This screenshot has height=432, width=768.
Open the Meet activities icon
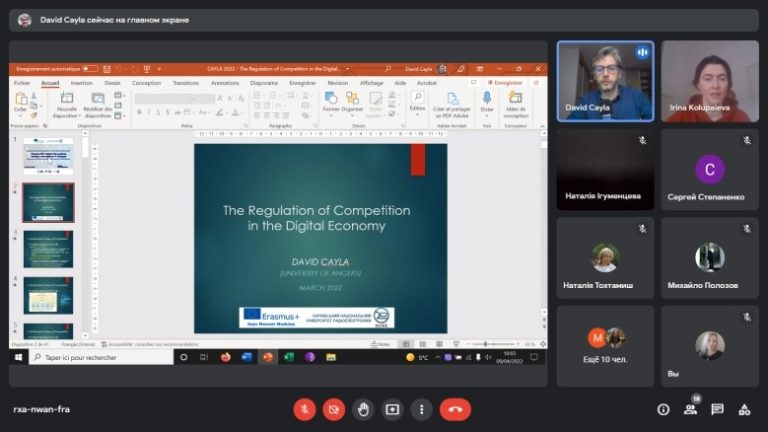[744, 409]
